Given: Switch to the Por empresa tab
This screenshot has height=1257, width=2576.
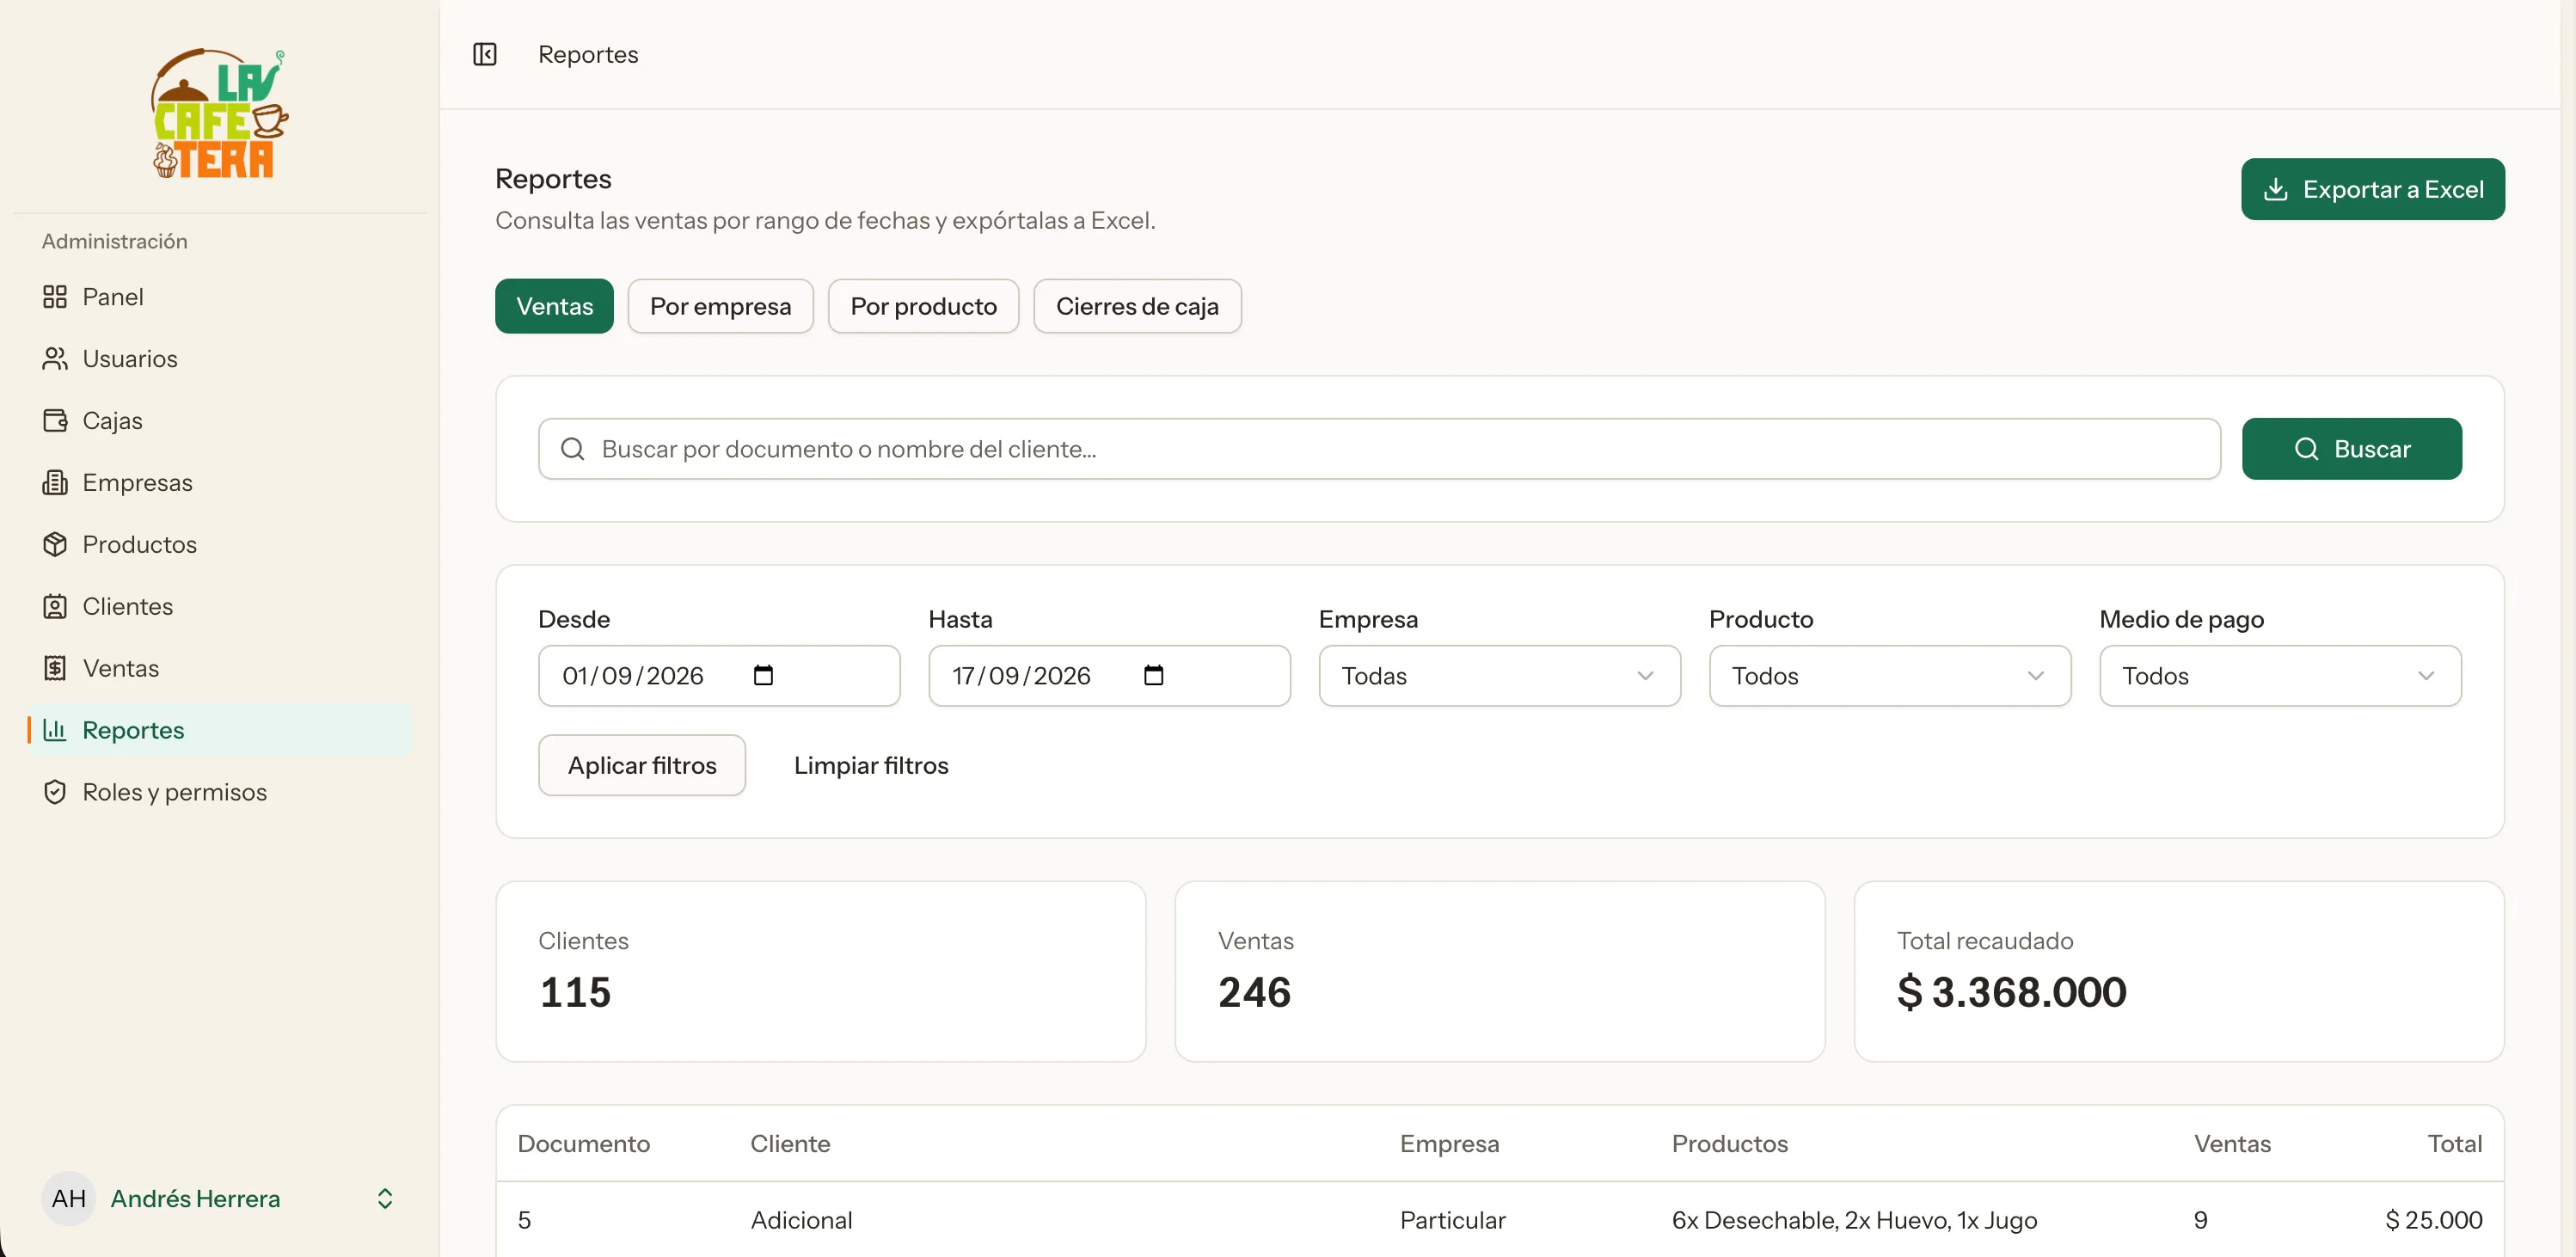Looking at the screenshot, I should pos(720,306).
